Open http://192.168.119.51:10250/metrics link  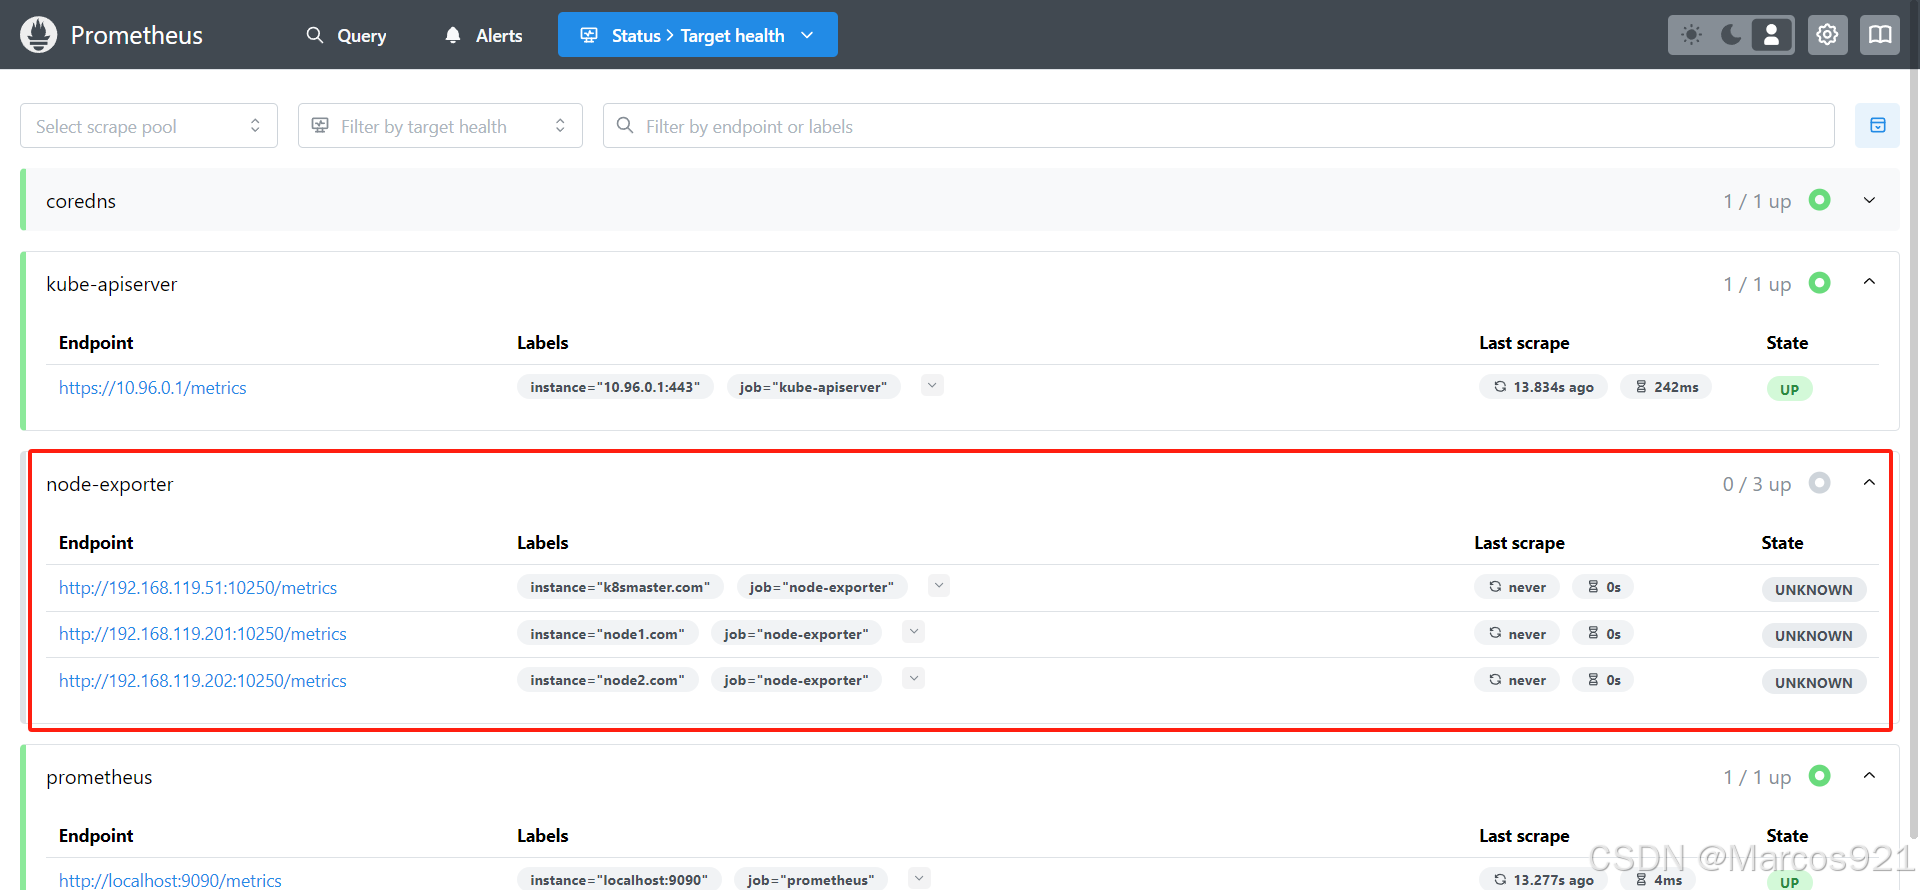coord(198,588)
